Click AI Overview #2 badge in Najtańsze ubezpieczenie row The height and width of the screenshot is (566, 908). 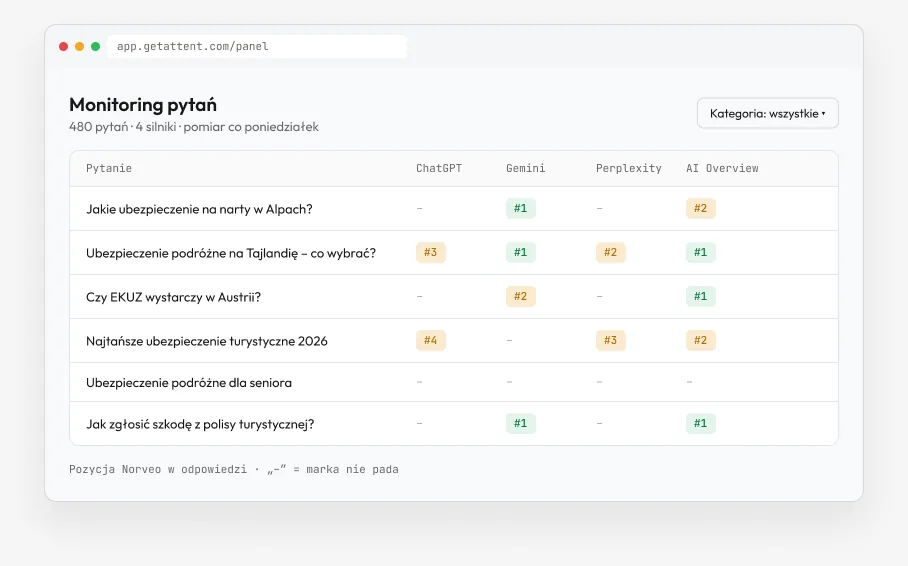tap(701, 340)
